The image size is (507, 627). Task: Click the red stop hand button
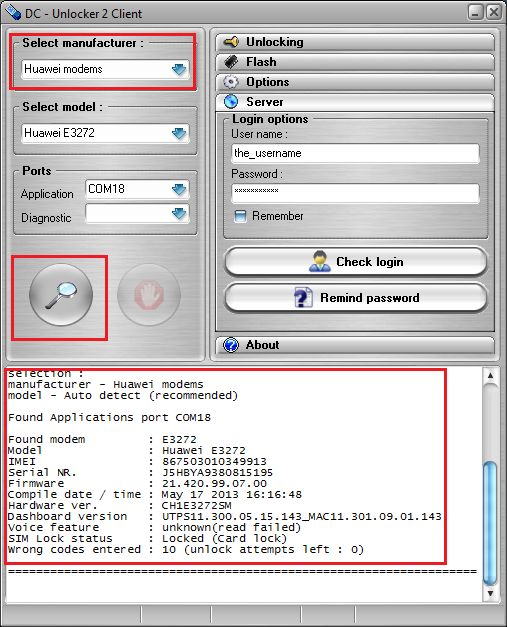point(149,295)
